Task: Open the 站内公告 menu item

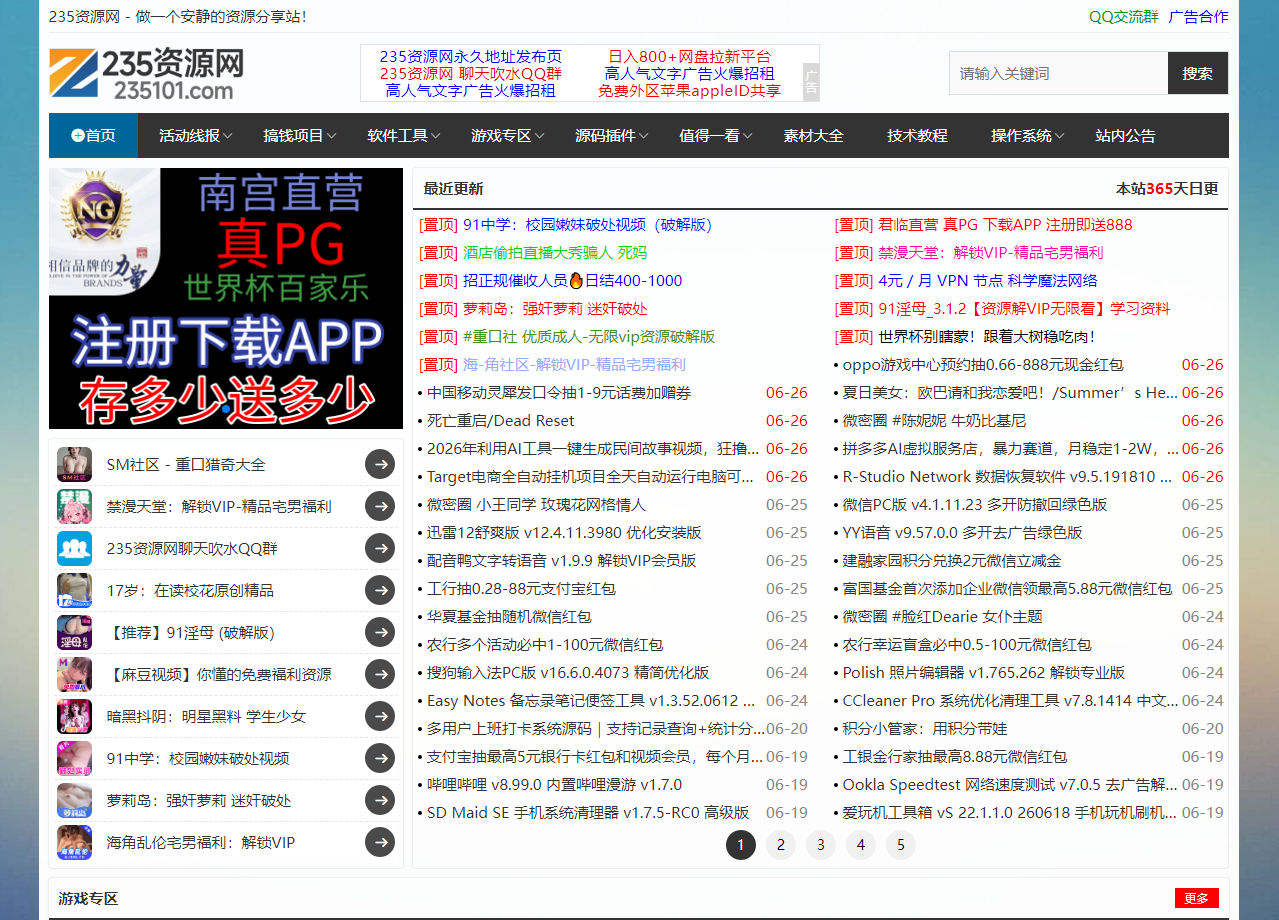Action: (1125, 135)
